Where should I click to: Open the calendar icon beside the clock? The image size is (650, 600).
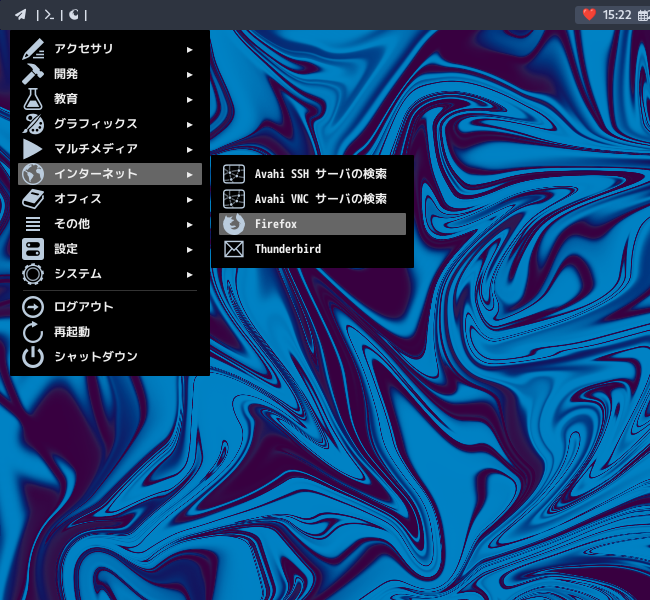pos(643,15)
